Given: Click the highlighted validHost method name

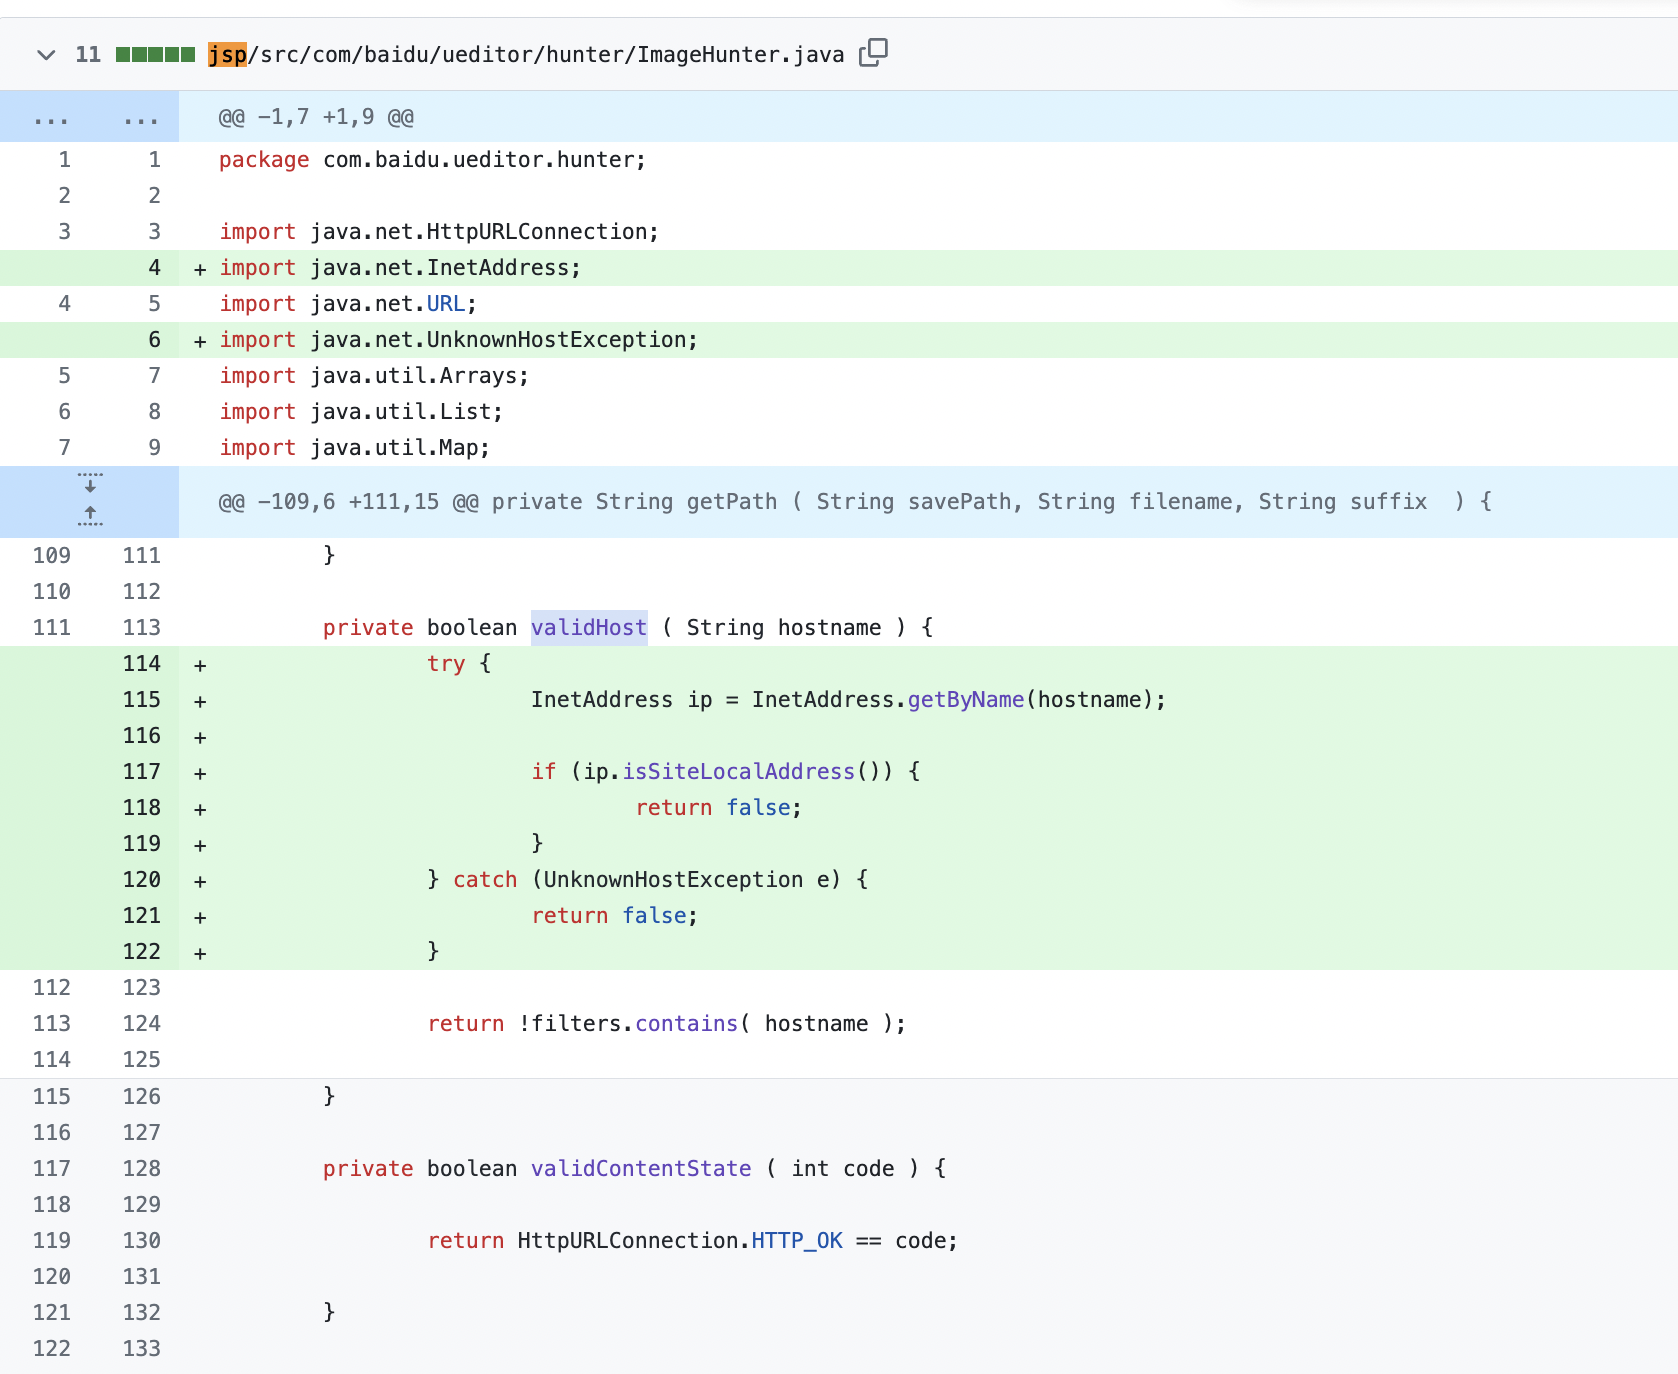Looking at the screenshot, I should pos(588,628).
